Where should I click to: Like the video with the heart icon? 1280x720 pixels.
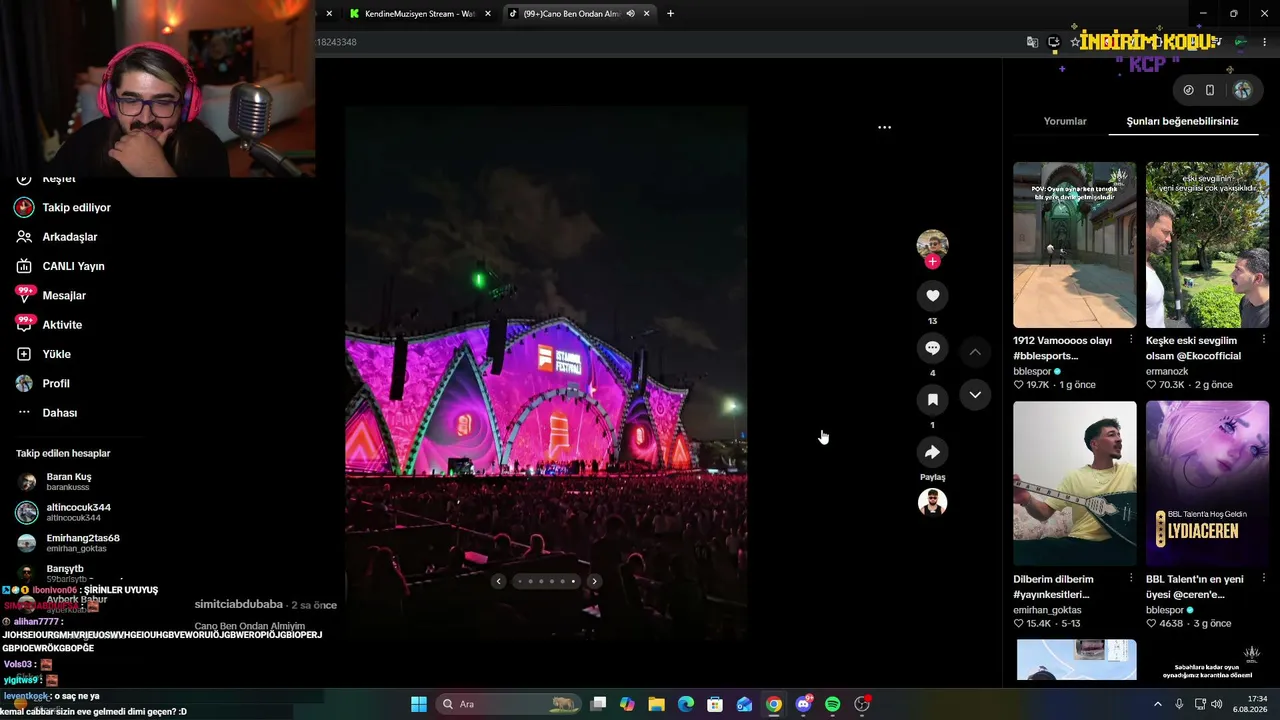pos(932,295)
